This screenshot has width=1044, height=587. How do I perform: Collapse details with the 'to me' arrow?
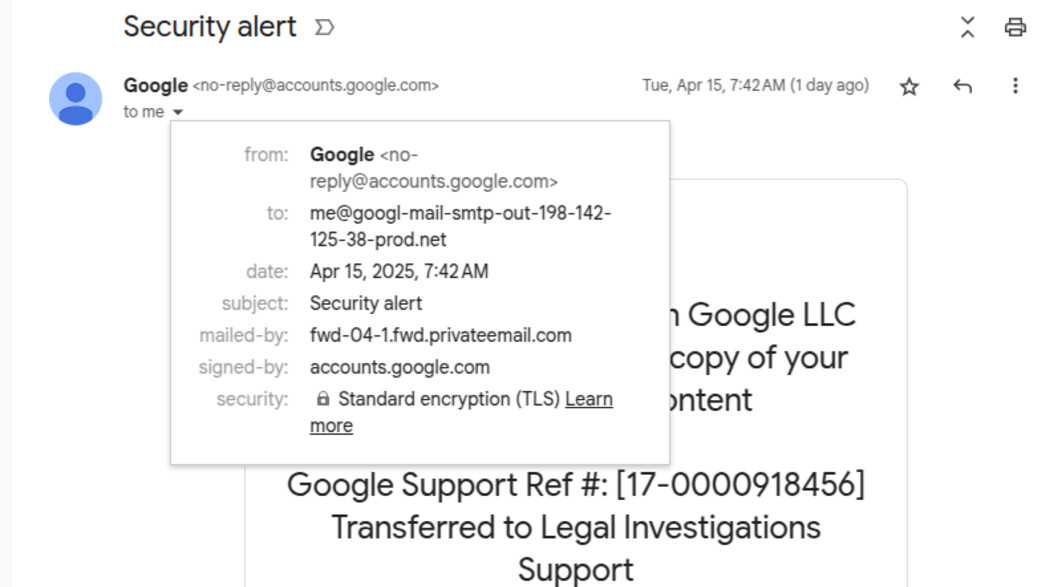pos(178,112)
